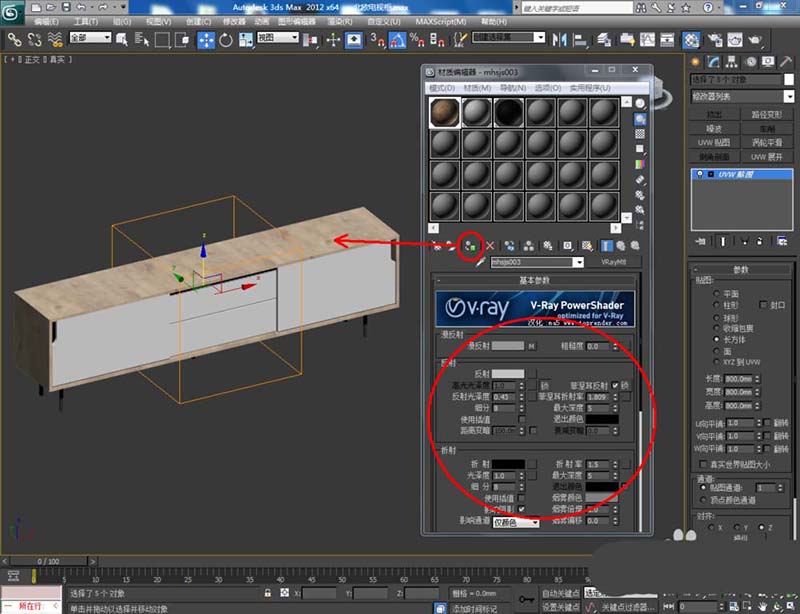Toggle the Angle Snap icon

point(396,39)
